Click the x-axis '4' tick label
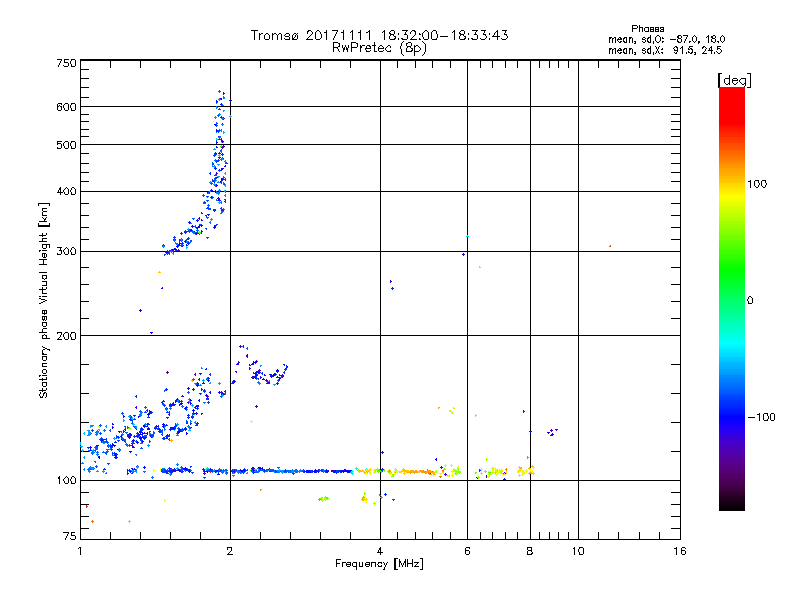The width and height of the screenshot is (800, 600). click(x=380, y=551)
